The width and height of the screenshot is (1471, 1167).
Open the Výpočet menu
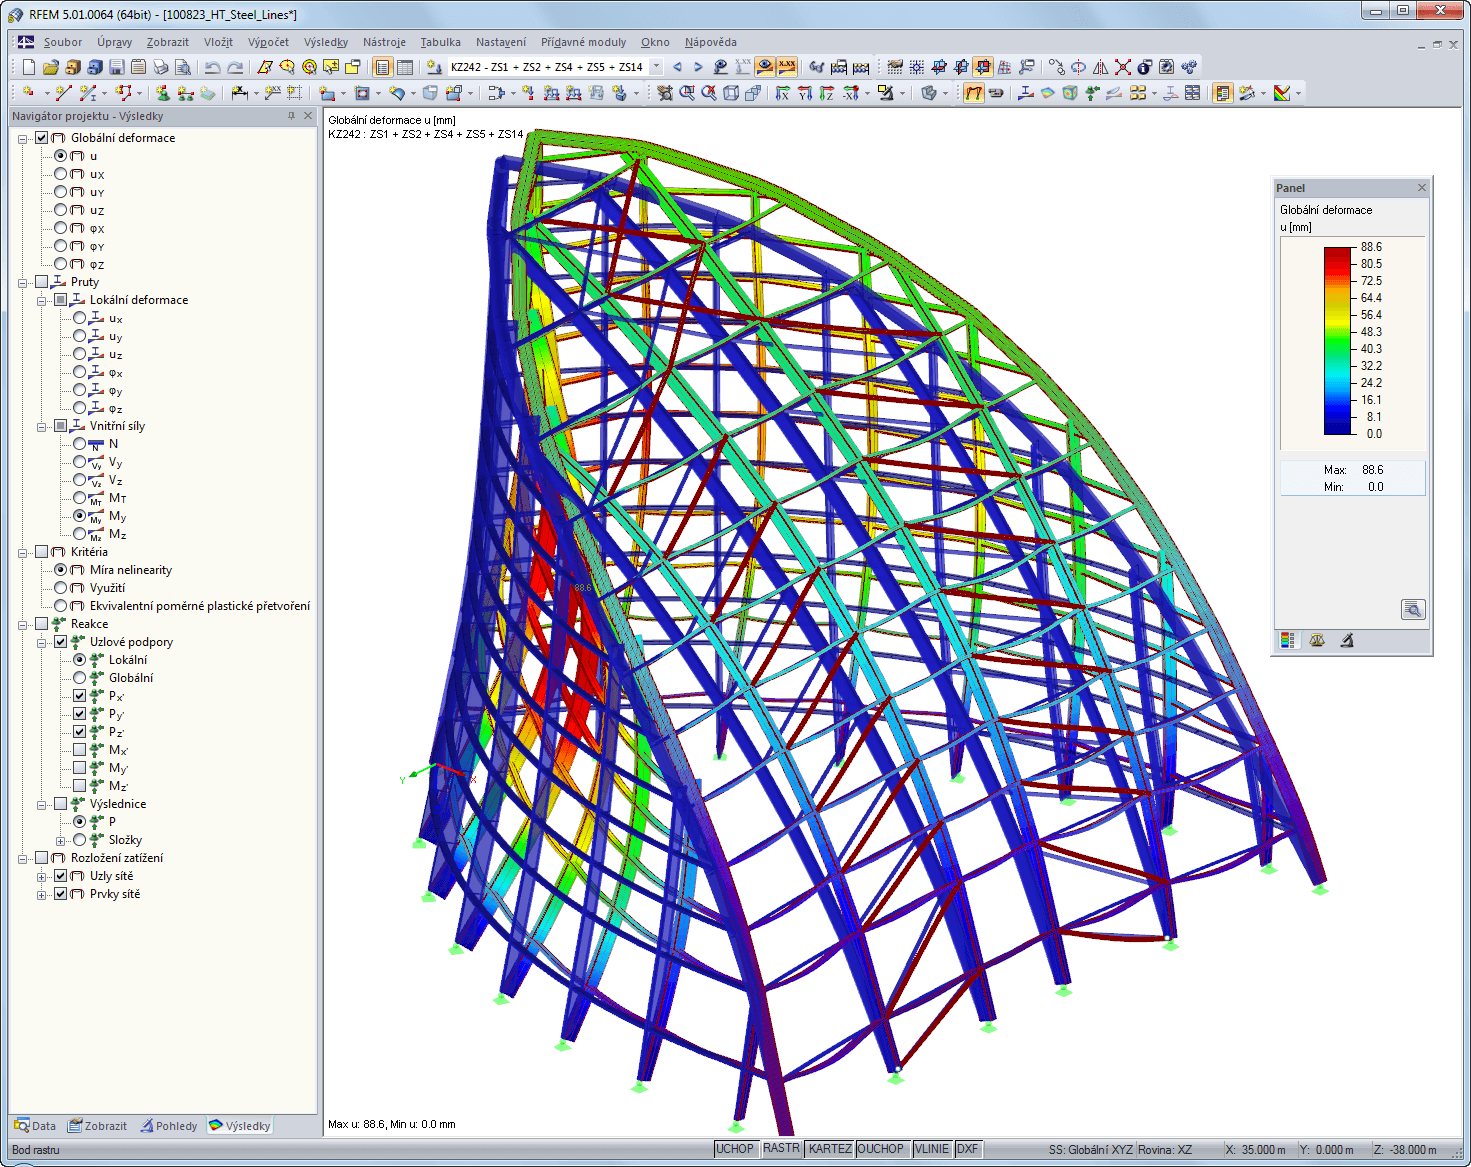[268, 42]
